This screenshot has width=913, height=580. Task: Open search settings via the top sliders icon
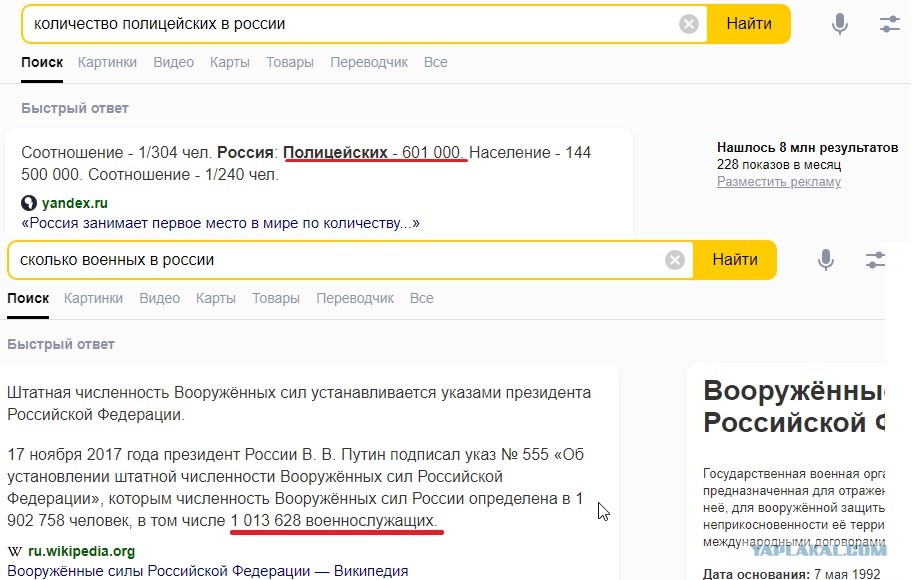889,24
